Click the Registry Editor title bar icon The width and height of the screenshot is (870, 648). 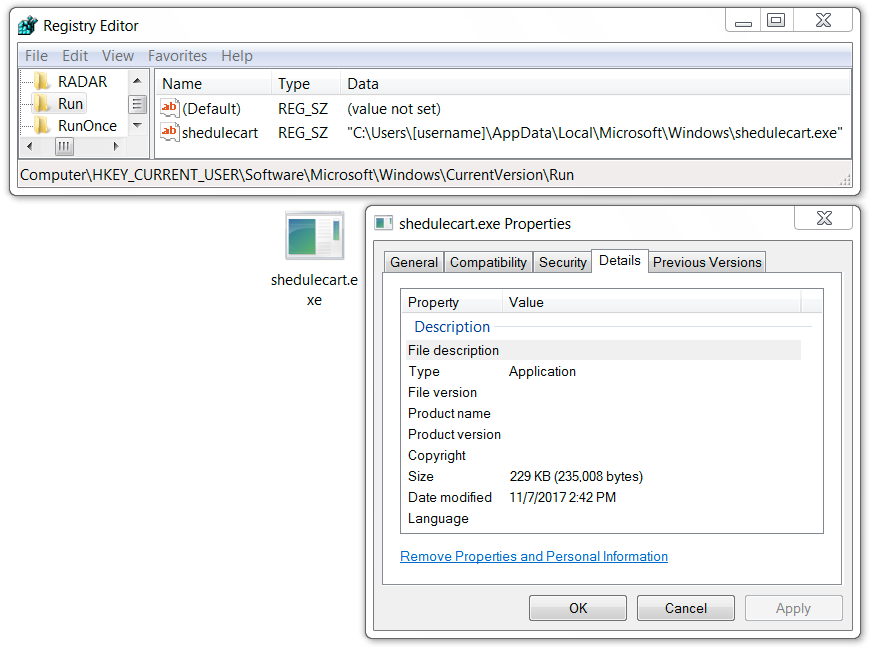coord(28,26)
